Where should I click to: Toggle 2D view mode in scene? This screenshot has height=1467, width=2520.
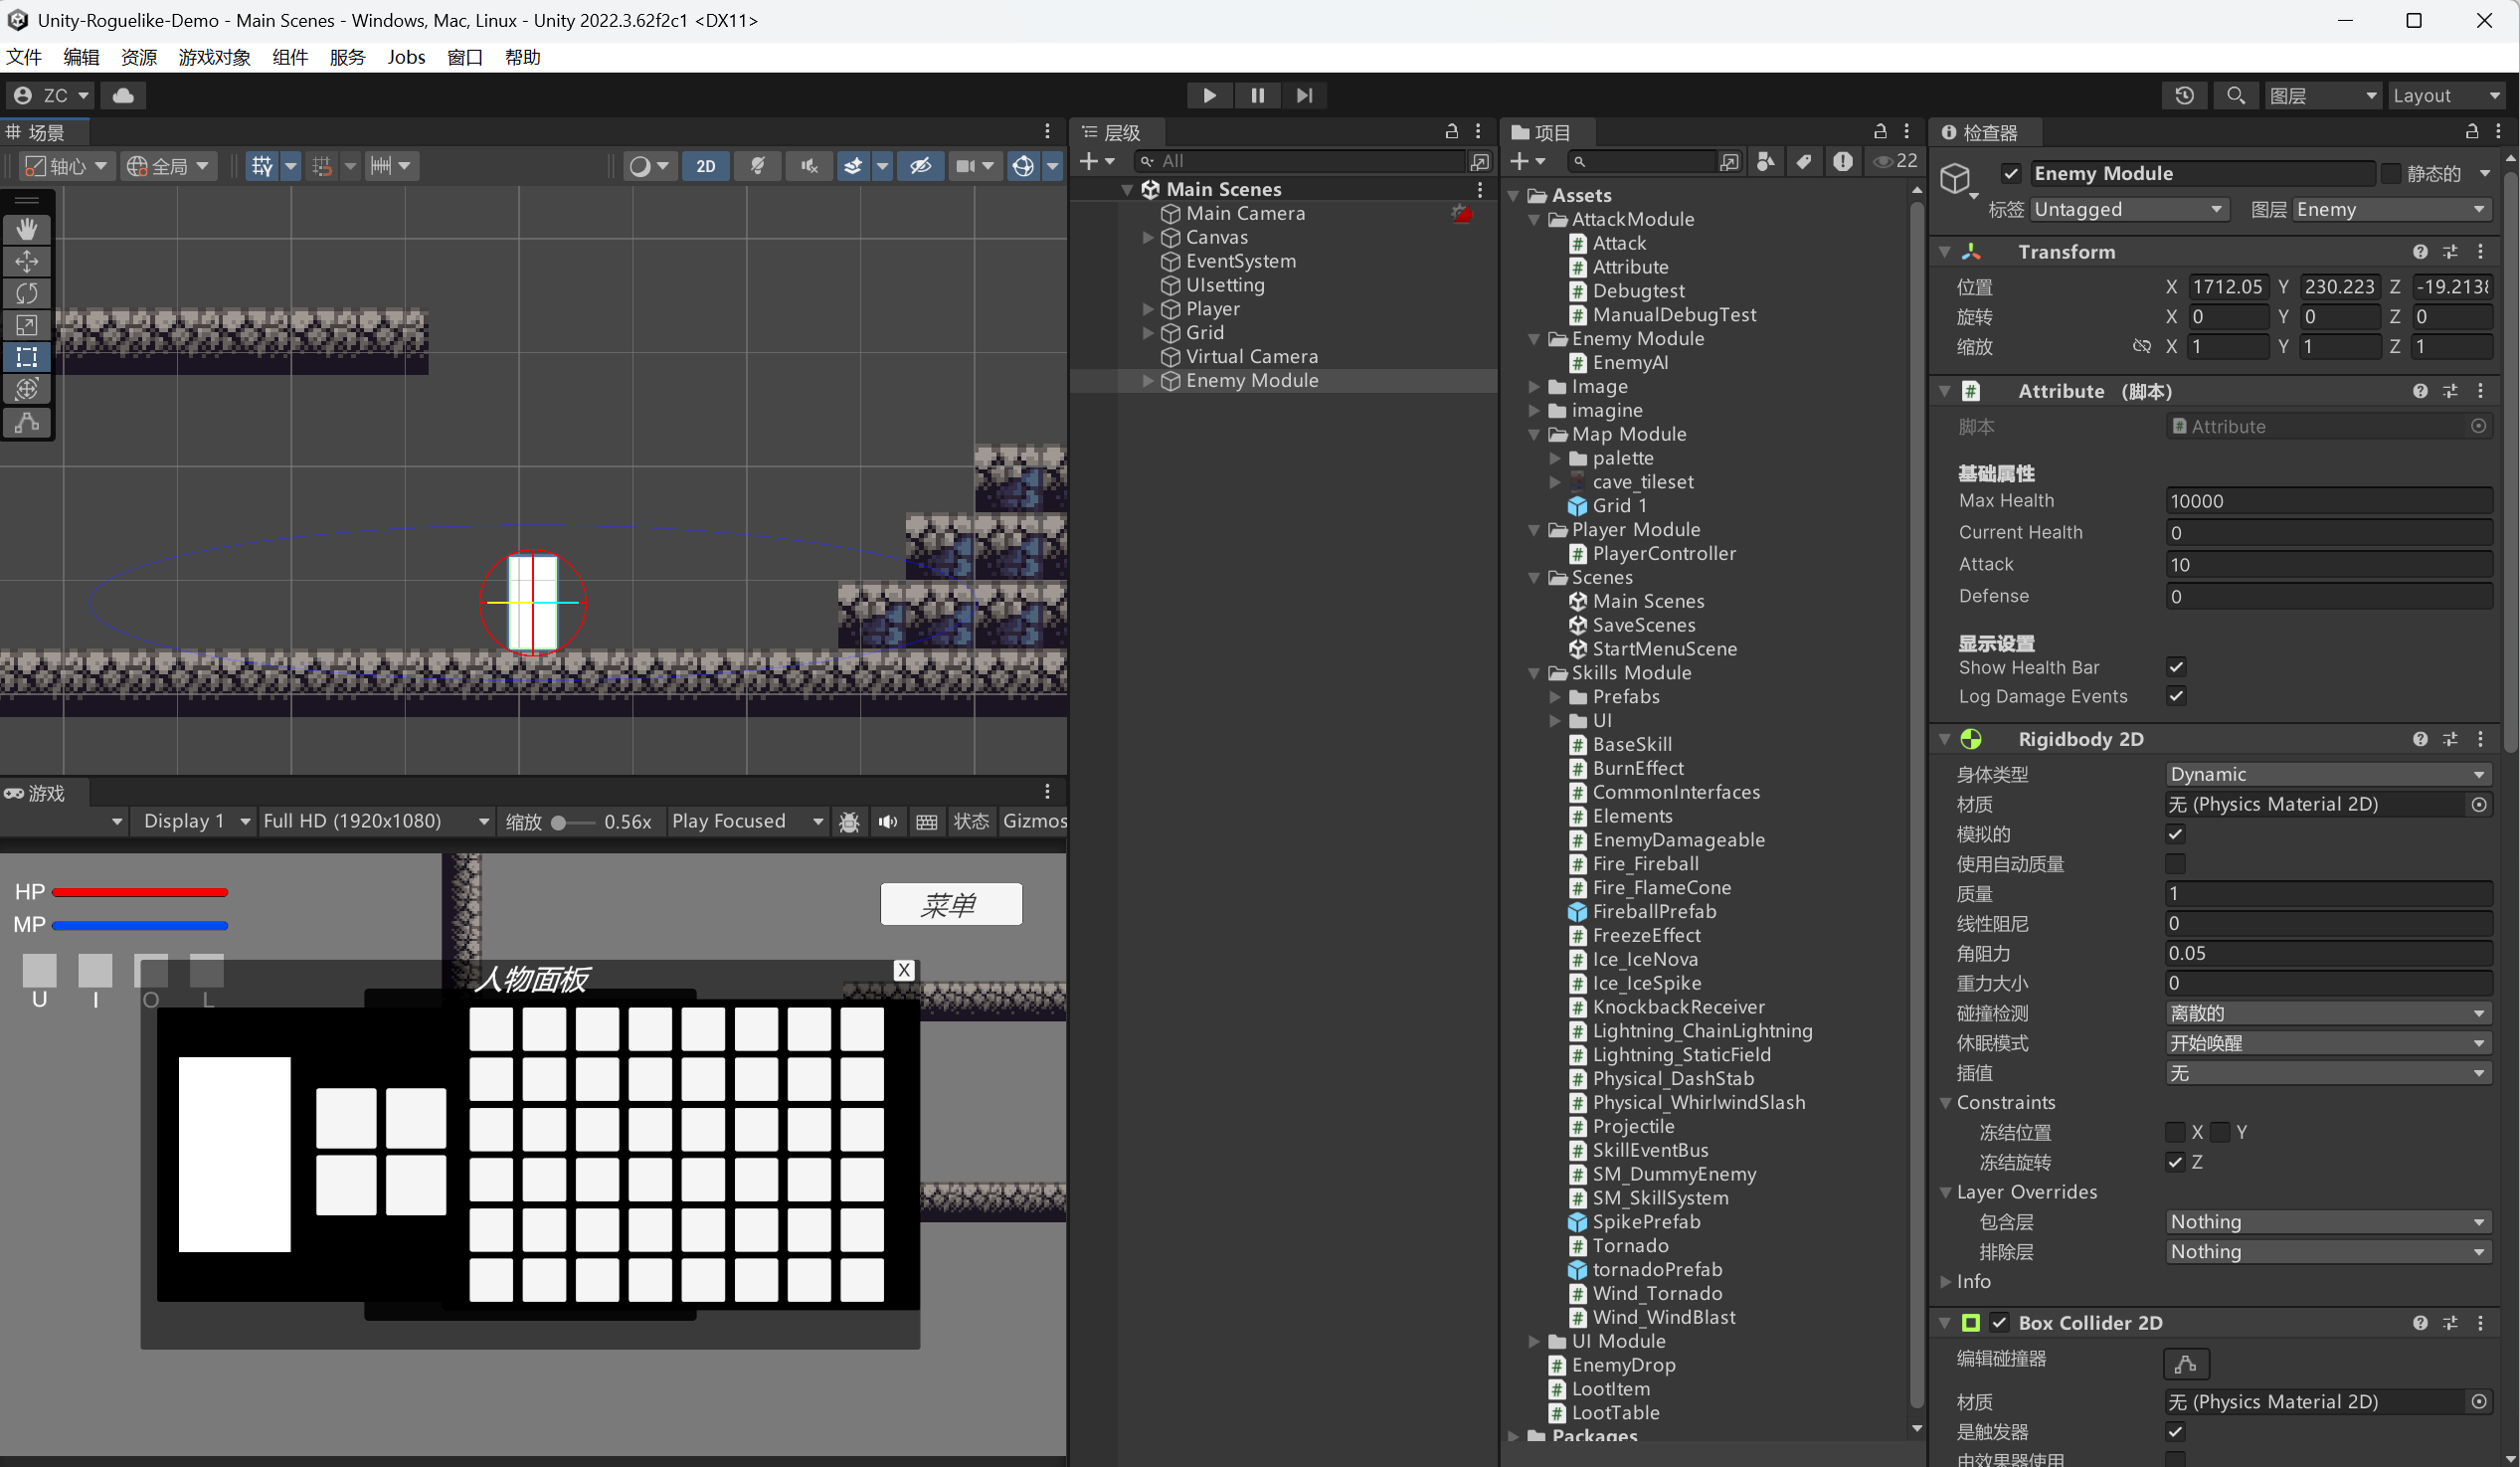pyautogui.click(x=705, y=166)
